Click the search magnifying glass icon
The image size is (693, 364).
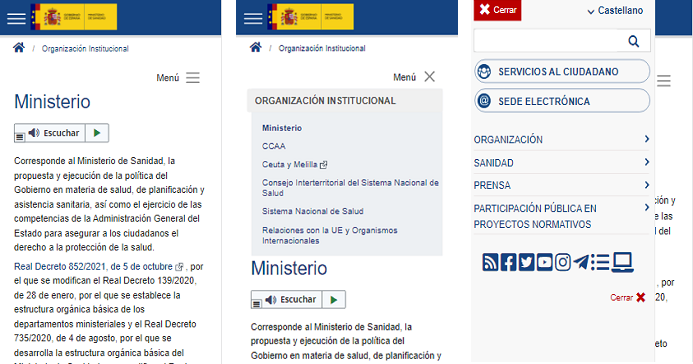(633, 41)
